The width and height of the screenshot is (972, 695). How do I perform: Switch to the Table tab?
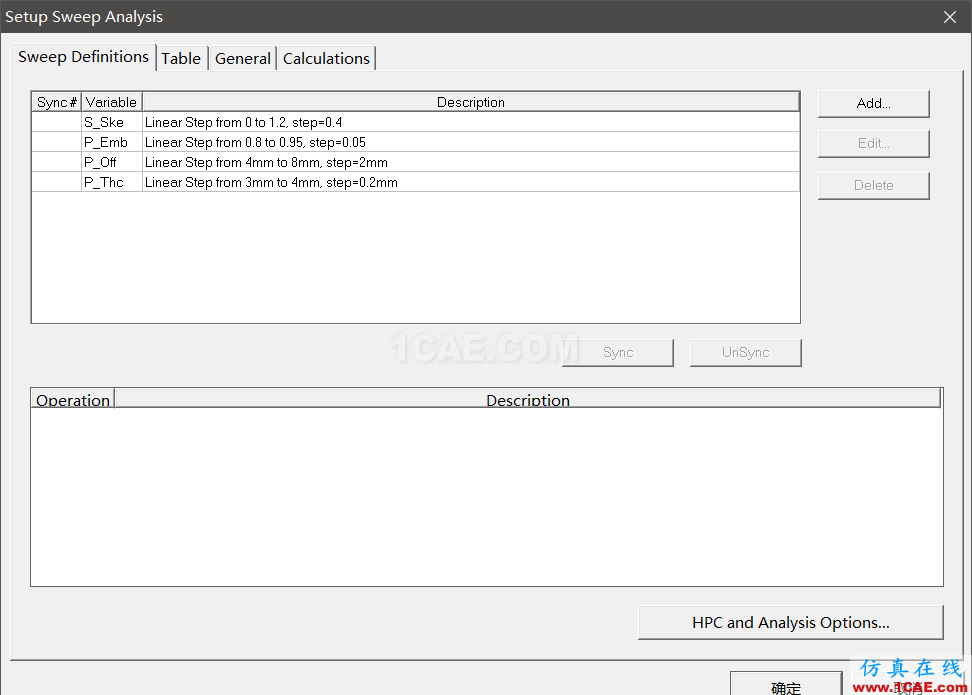pos(181,58)
